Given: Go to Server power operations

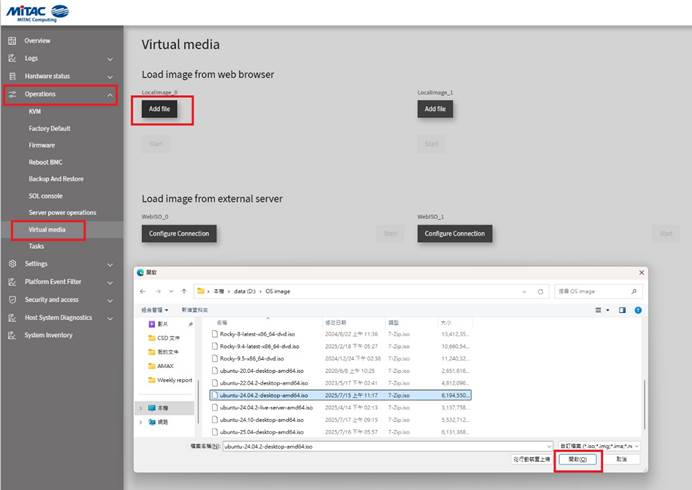Looking at the screenshot, I should tap(62, 212).
